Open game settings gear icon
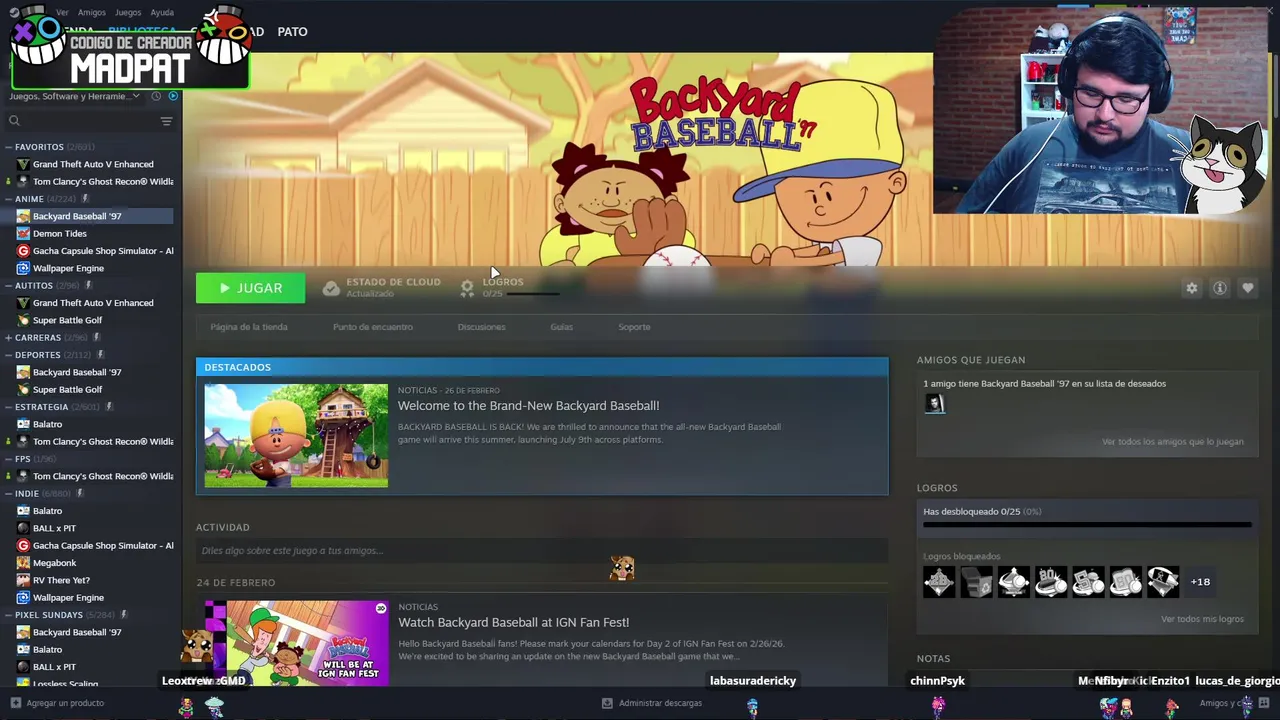Image resolution: width=1280 pixels, height=720 pixels. 1191,288
